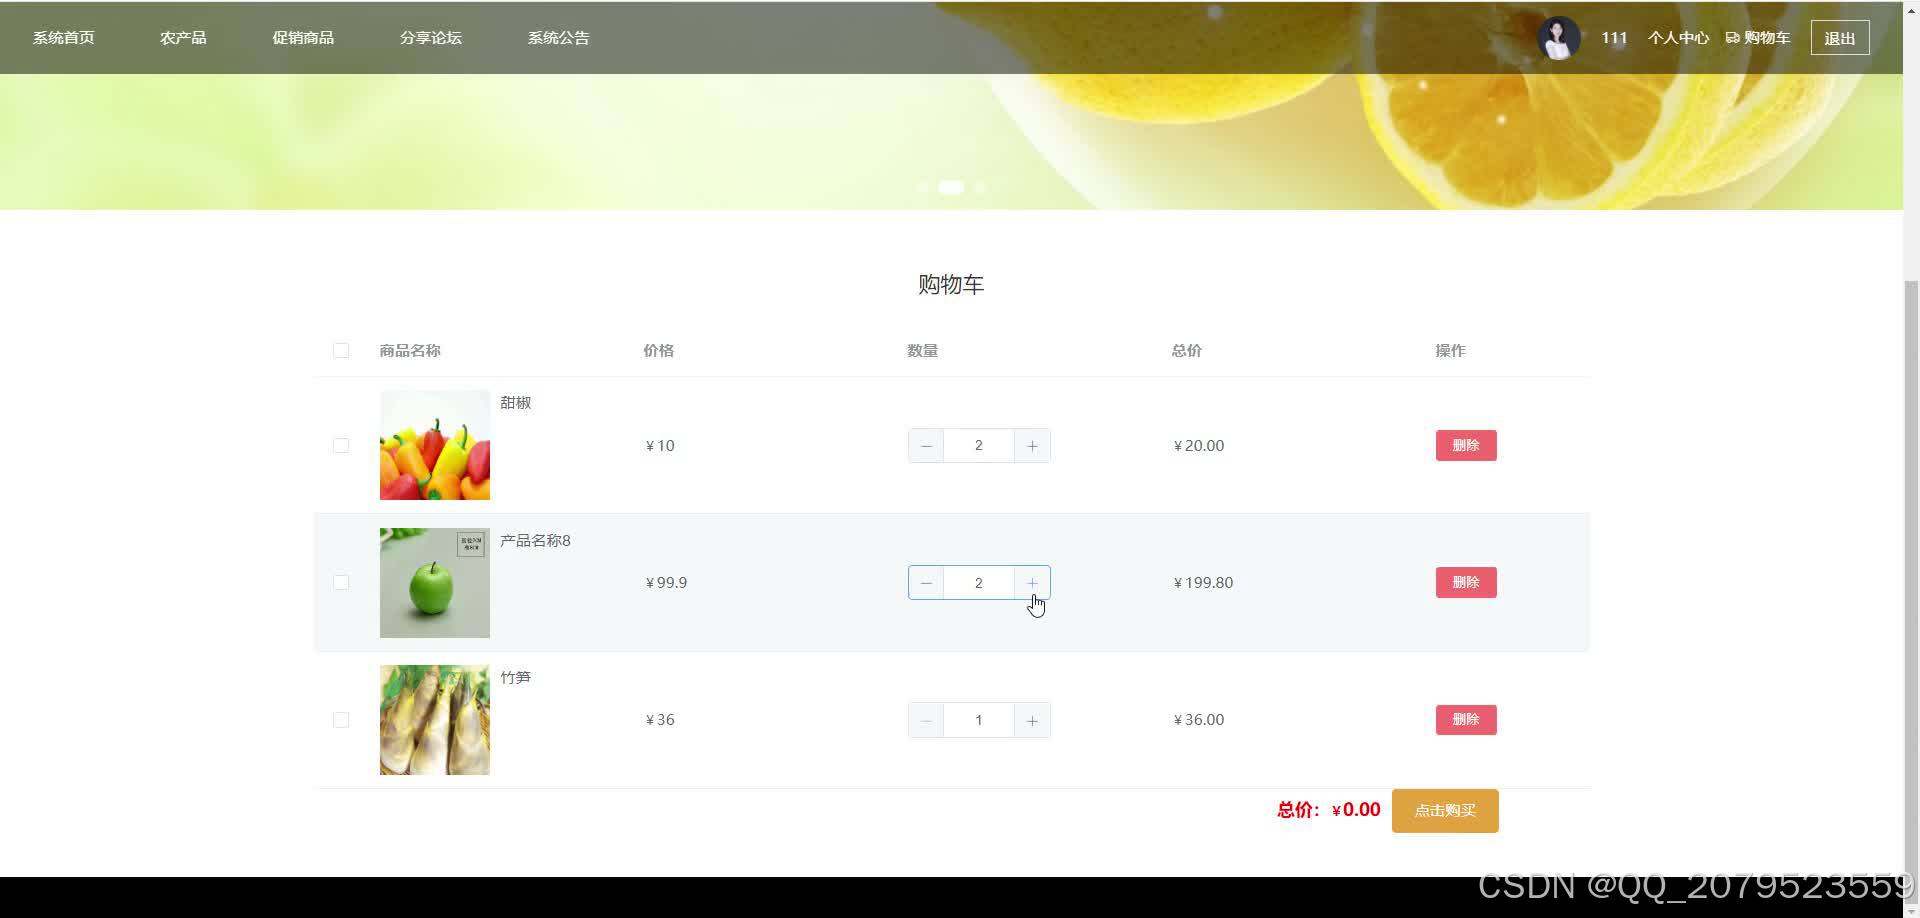Decrease quantity of 甜椒
Image resolution: width=1920 pixels, height=918 pixels.
point(926,446)
